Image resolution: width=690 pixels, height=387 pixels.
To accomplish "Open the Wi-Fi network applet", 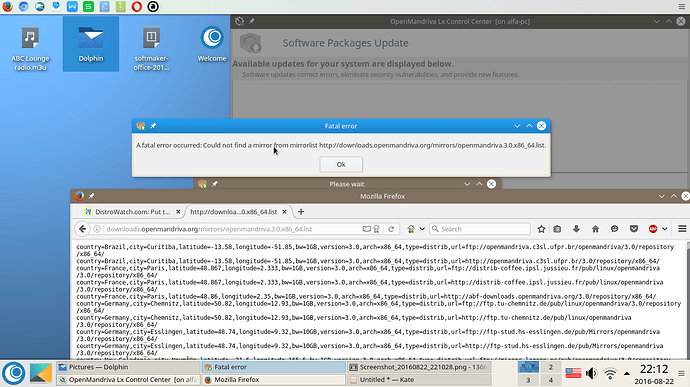I will [610, 374].
